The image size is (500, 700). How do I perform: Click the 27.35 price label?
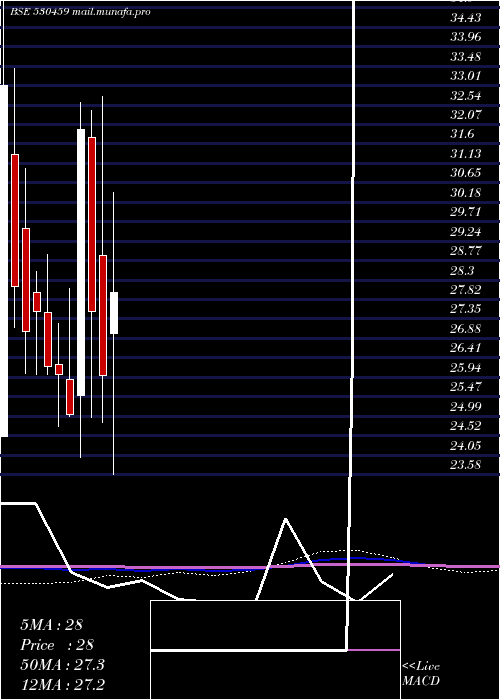pyautogui.click(x=466, y=309)
